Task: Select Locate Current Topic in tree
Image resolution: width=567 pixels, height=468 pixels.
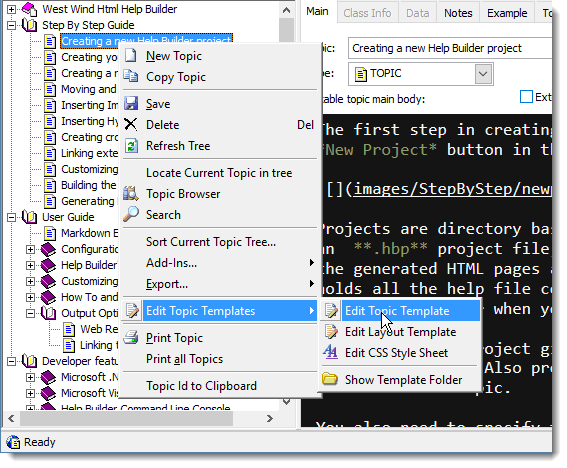Action: pyautogui.click(x=220, y=173)
